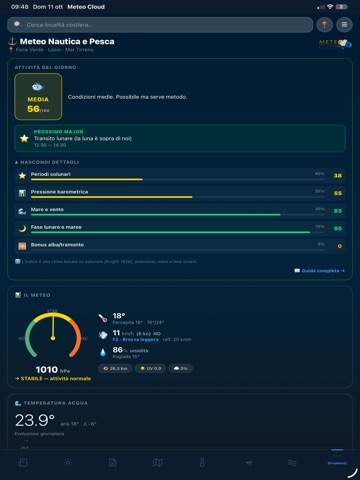
Task: Tap the 'STABILE — attività normale' status
Action: [53, 379]
